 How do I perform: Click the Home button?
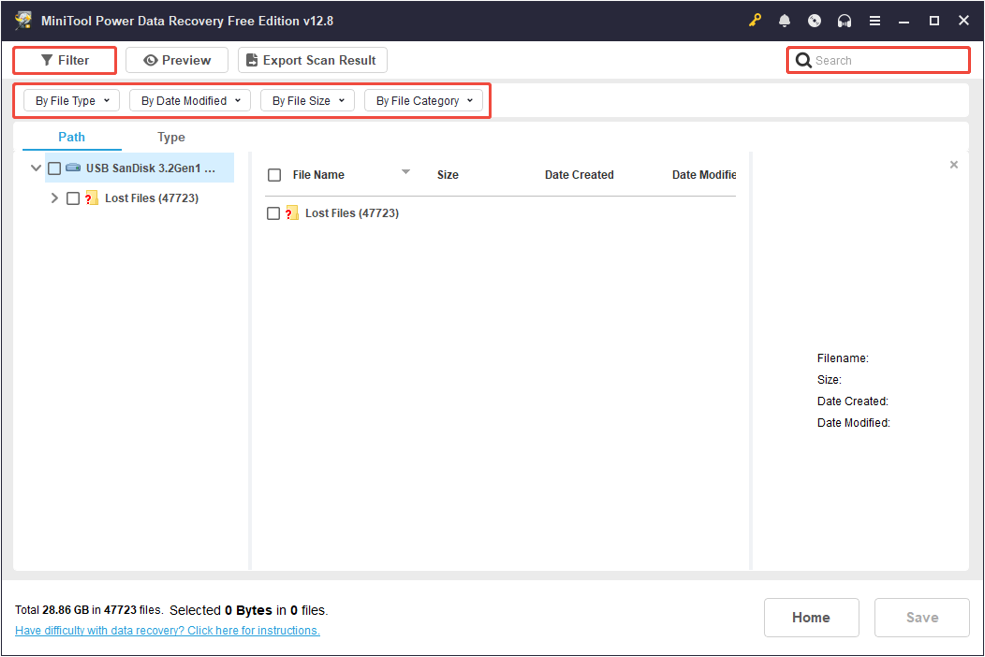(811, 617)
